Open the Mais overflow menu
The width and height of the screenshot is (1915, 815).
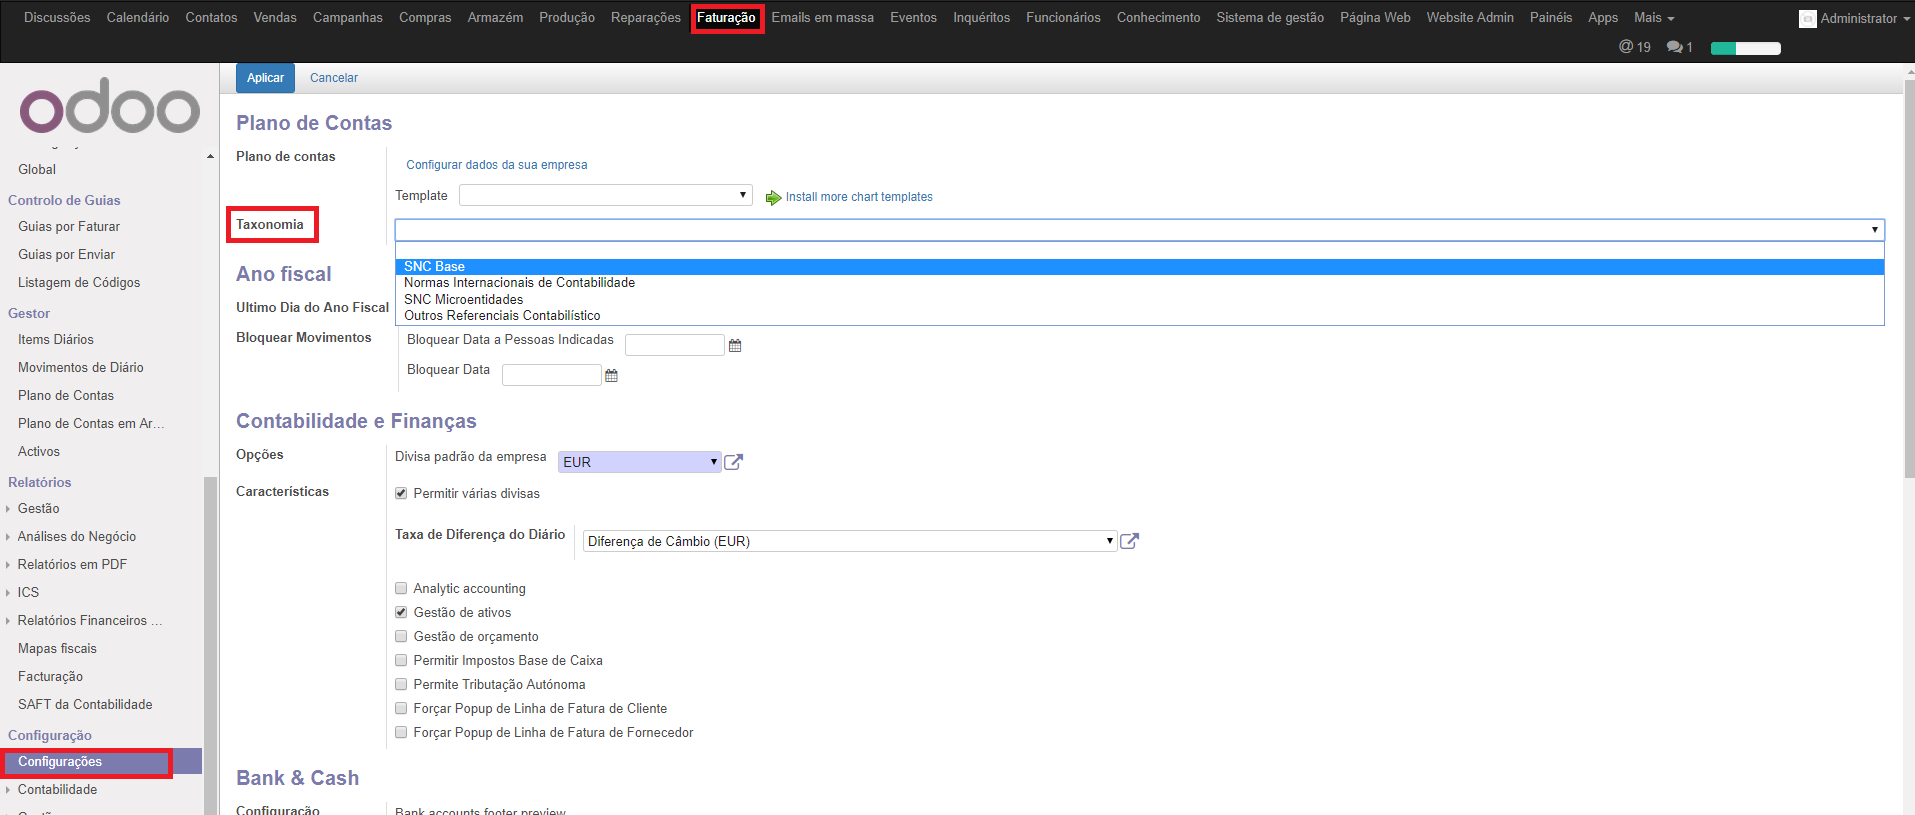[1653, 18]
